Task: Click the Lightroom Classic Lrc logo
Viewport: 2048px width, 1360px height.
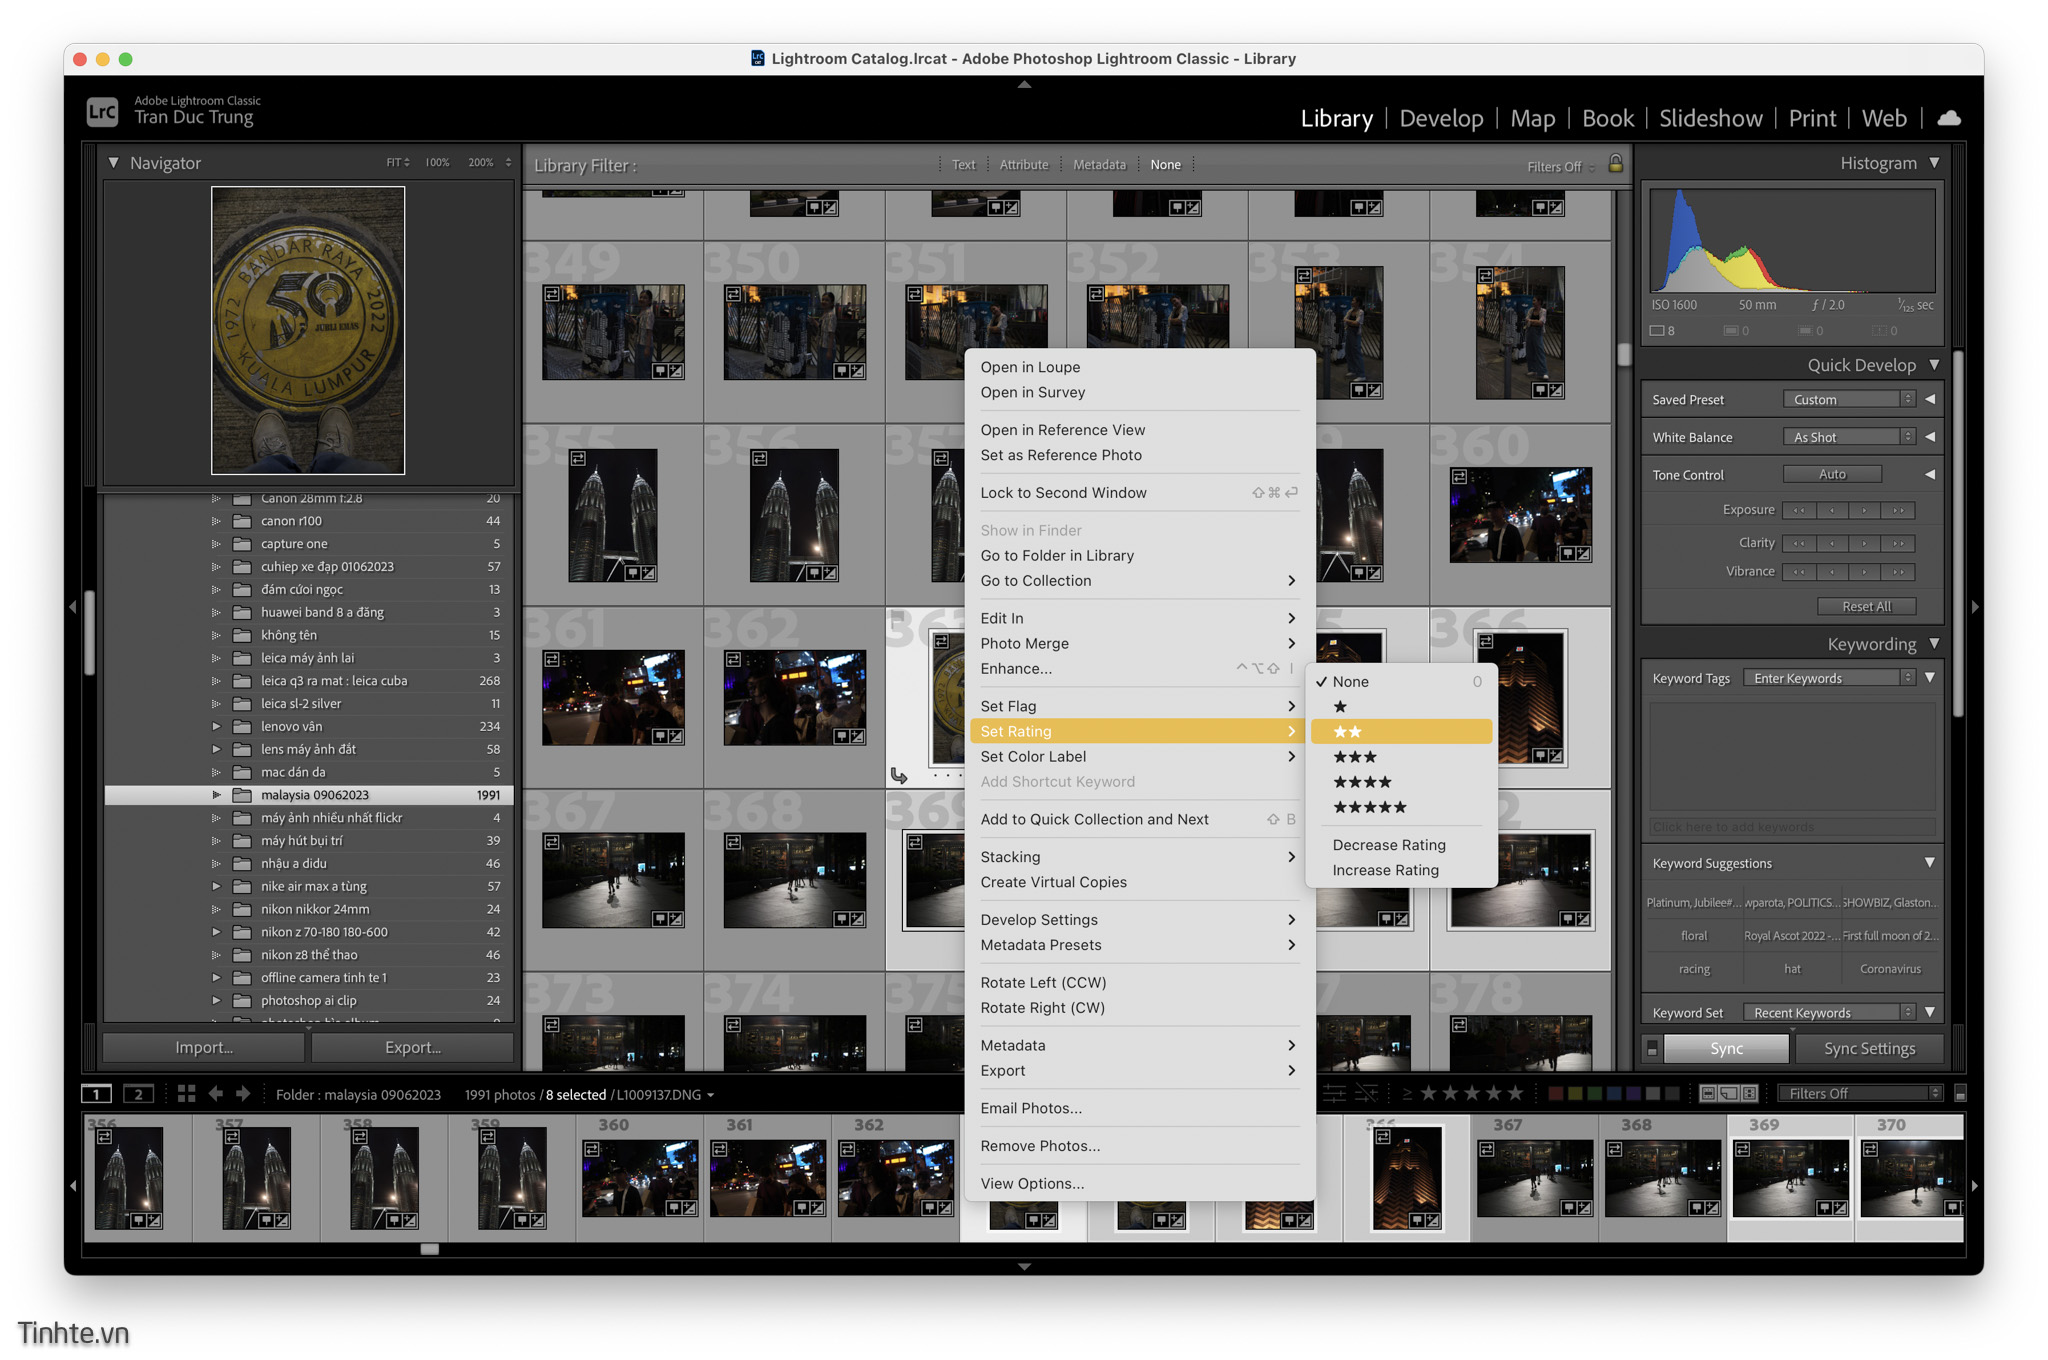Action: [102, 111]
